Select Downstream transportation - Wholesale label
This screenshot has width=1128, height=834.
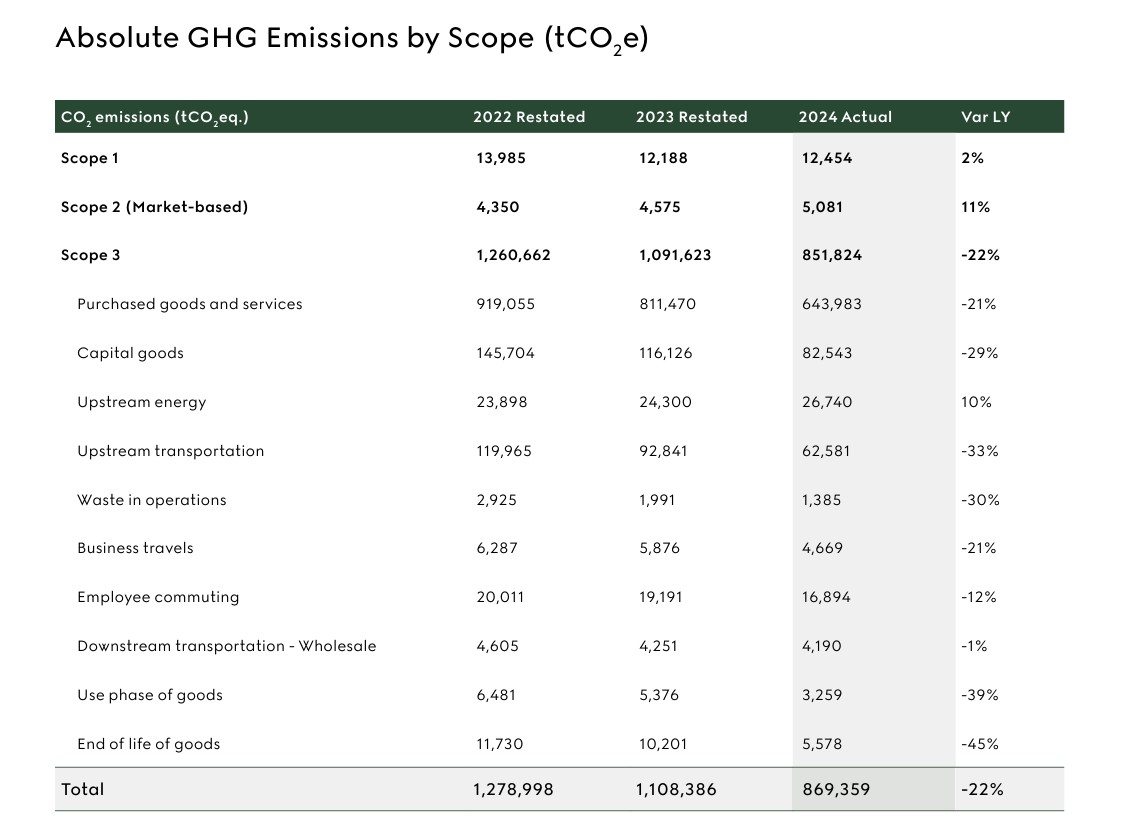point(226,646)
